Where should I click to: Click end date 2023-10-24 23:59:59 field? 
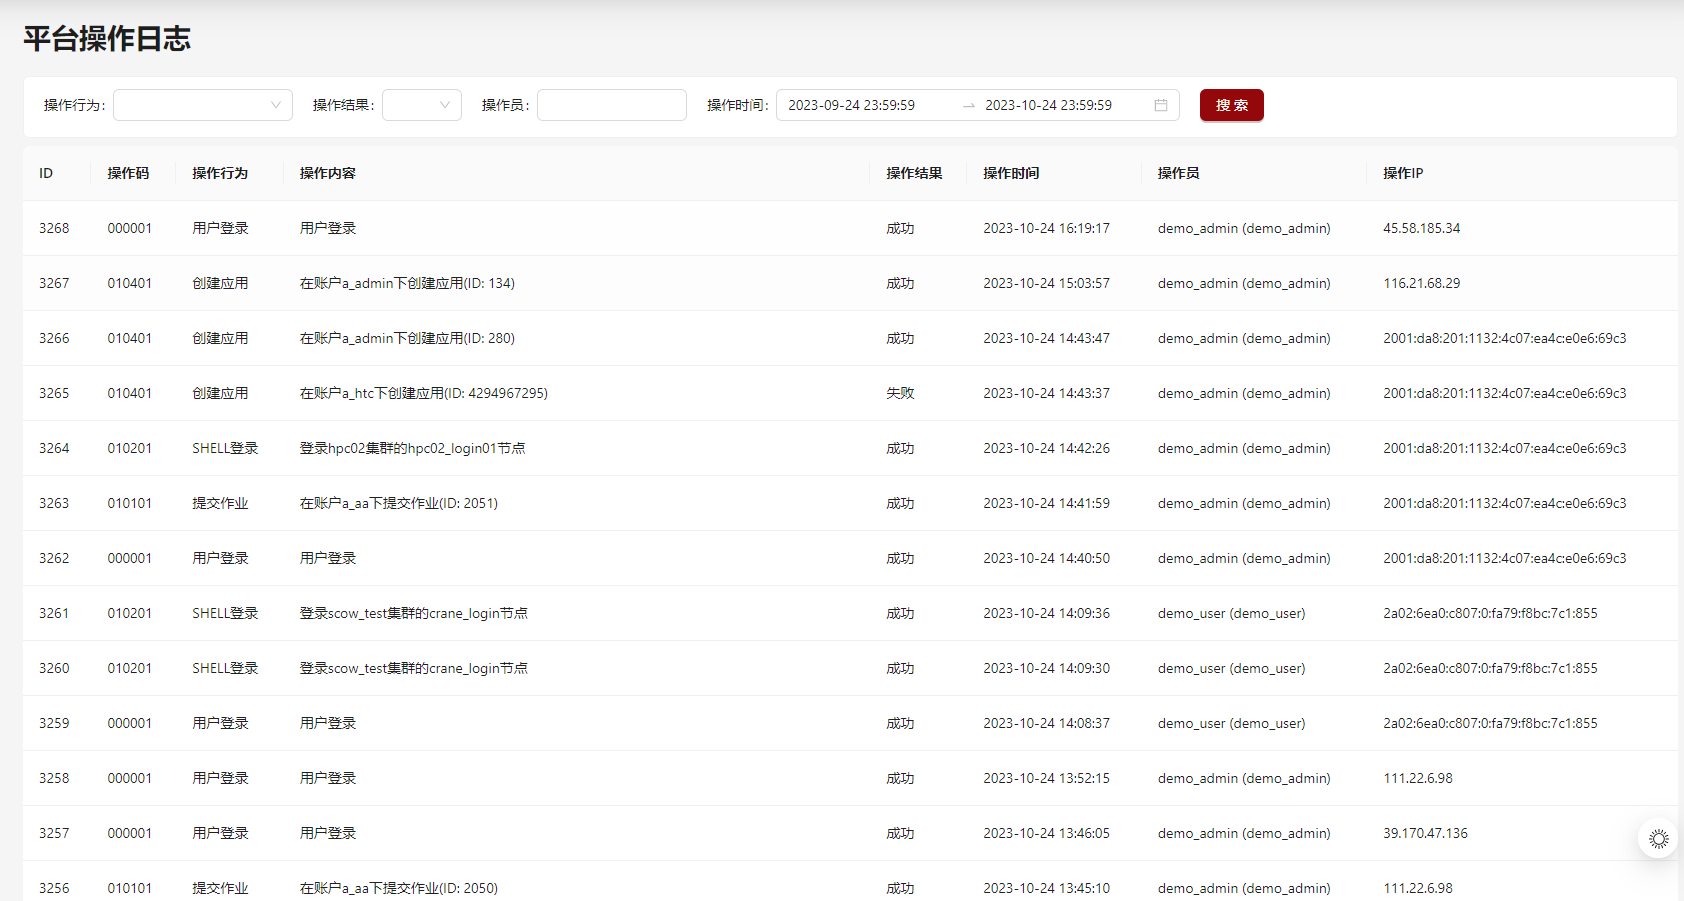1048,105
